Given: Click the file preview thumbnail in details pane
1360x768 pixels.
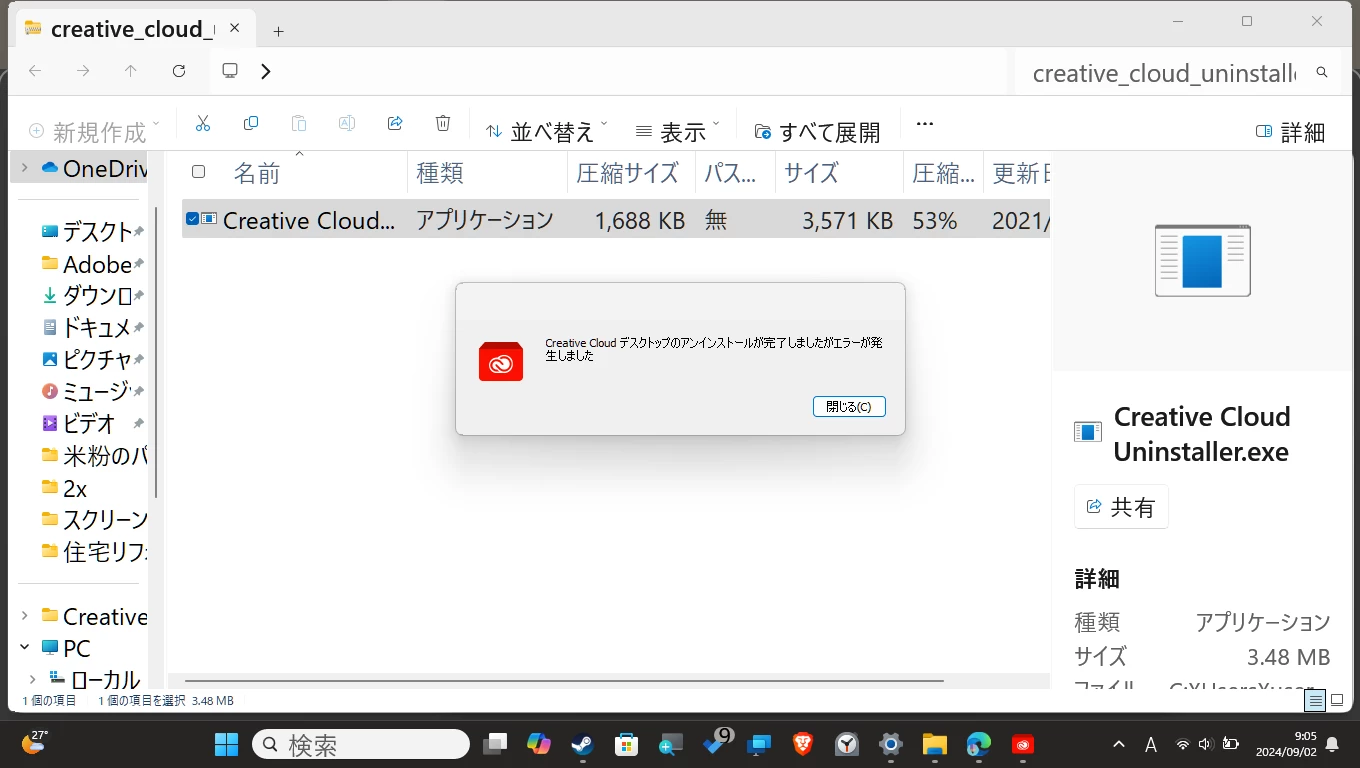Looking at the screenshot, I should pyautogui.click(x=1203, y=261).
